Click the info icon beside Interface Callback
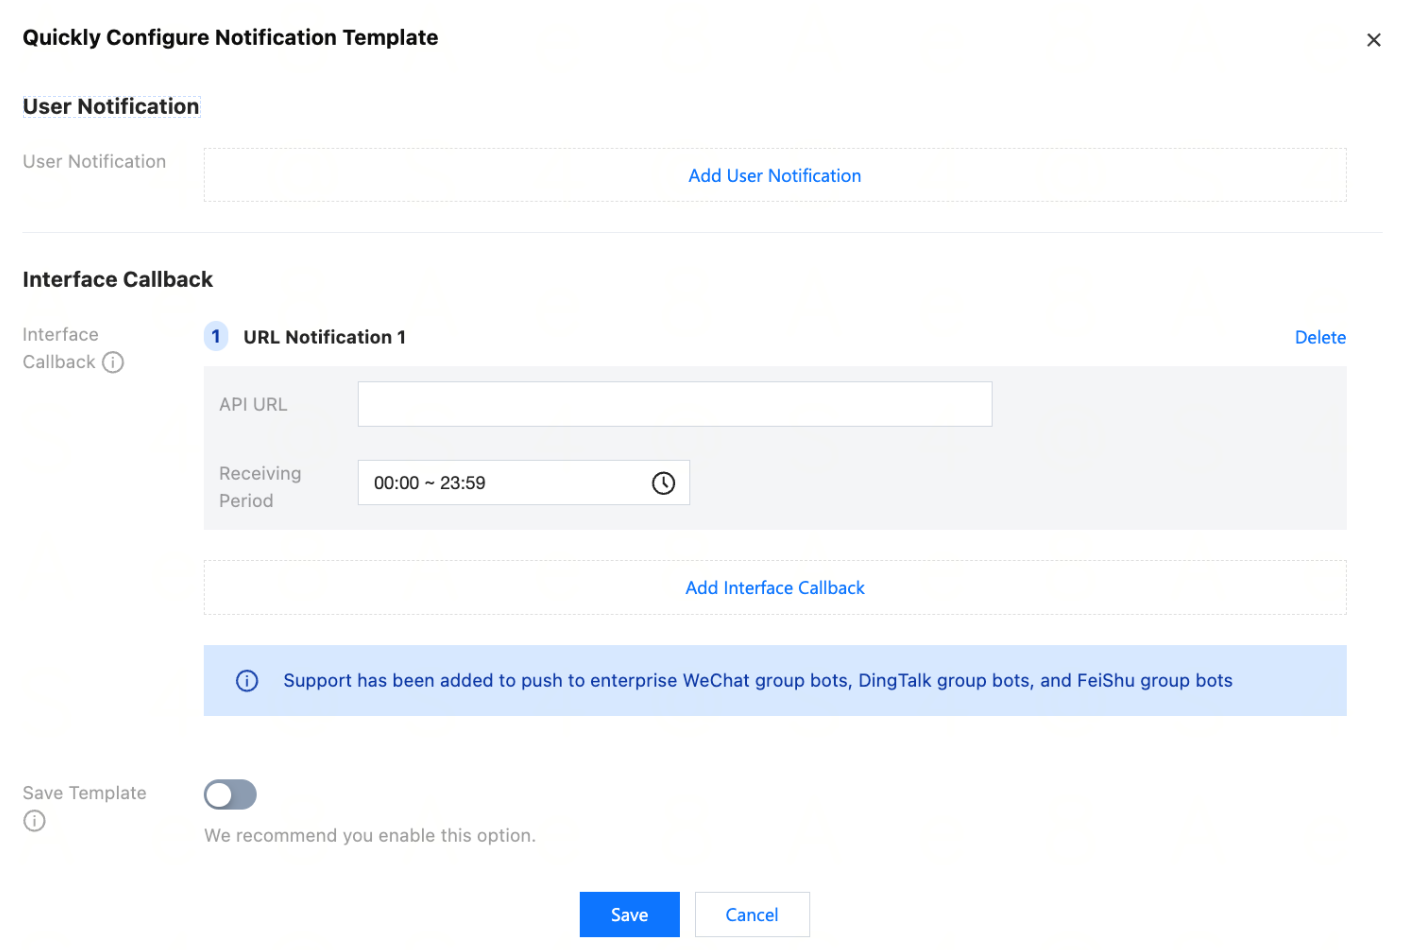This screenshot has height=950, width=1406. (113, 362)
